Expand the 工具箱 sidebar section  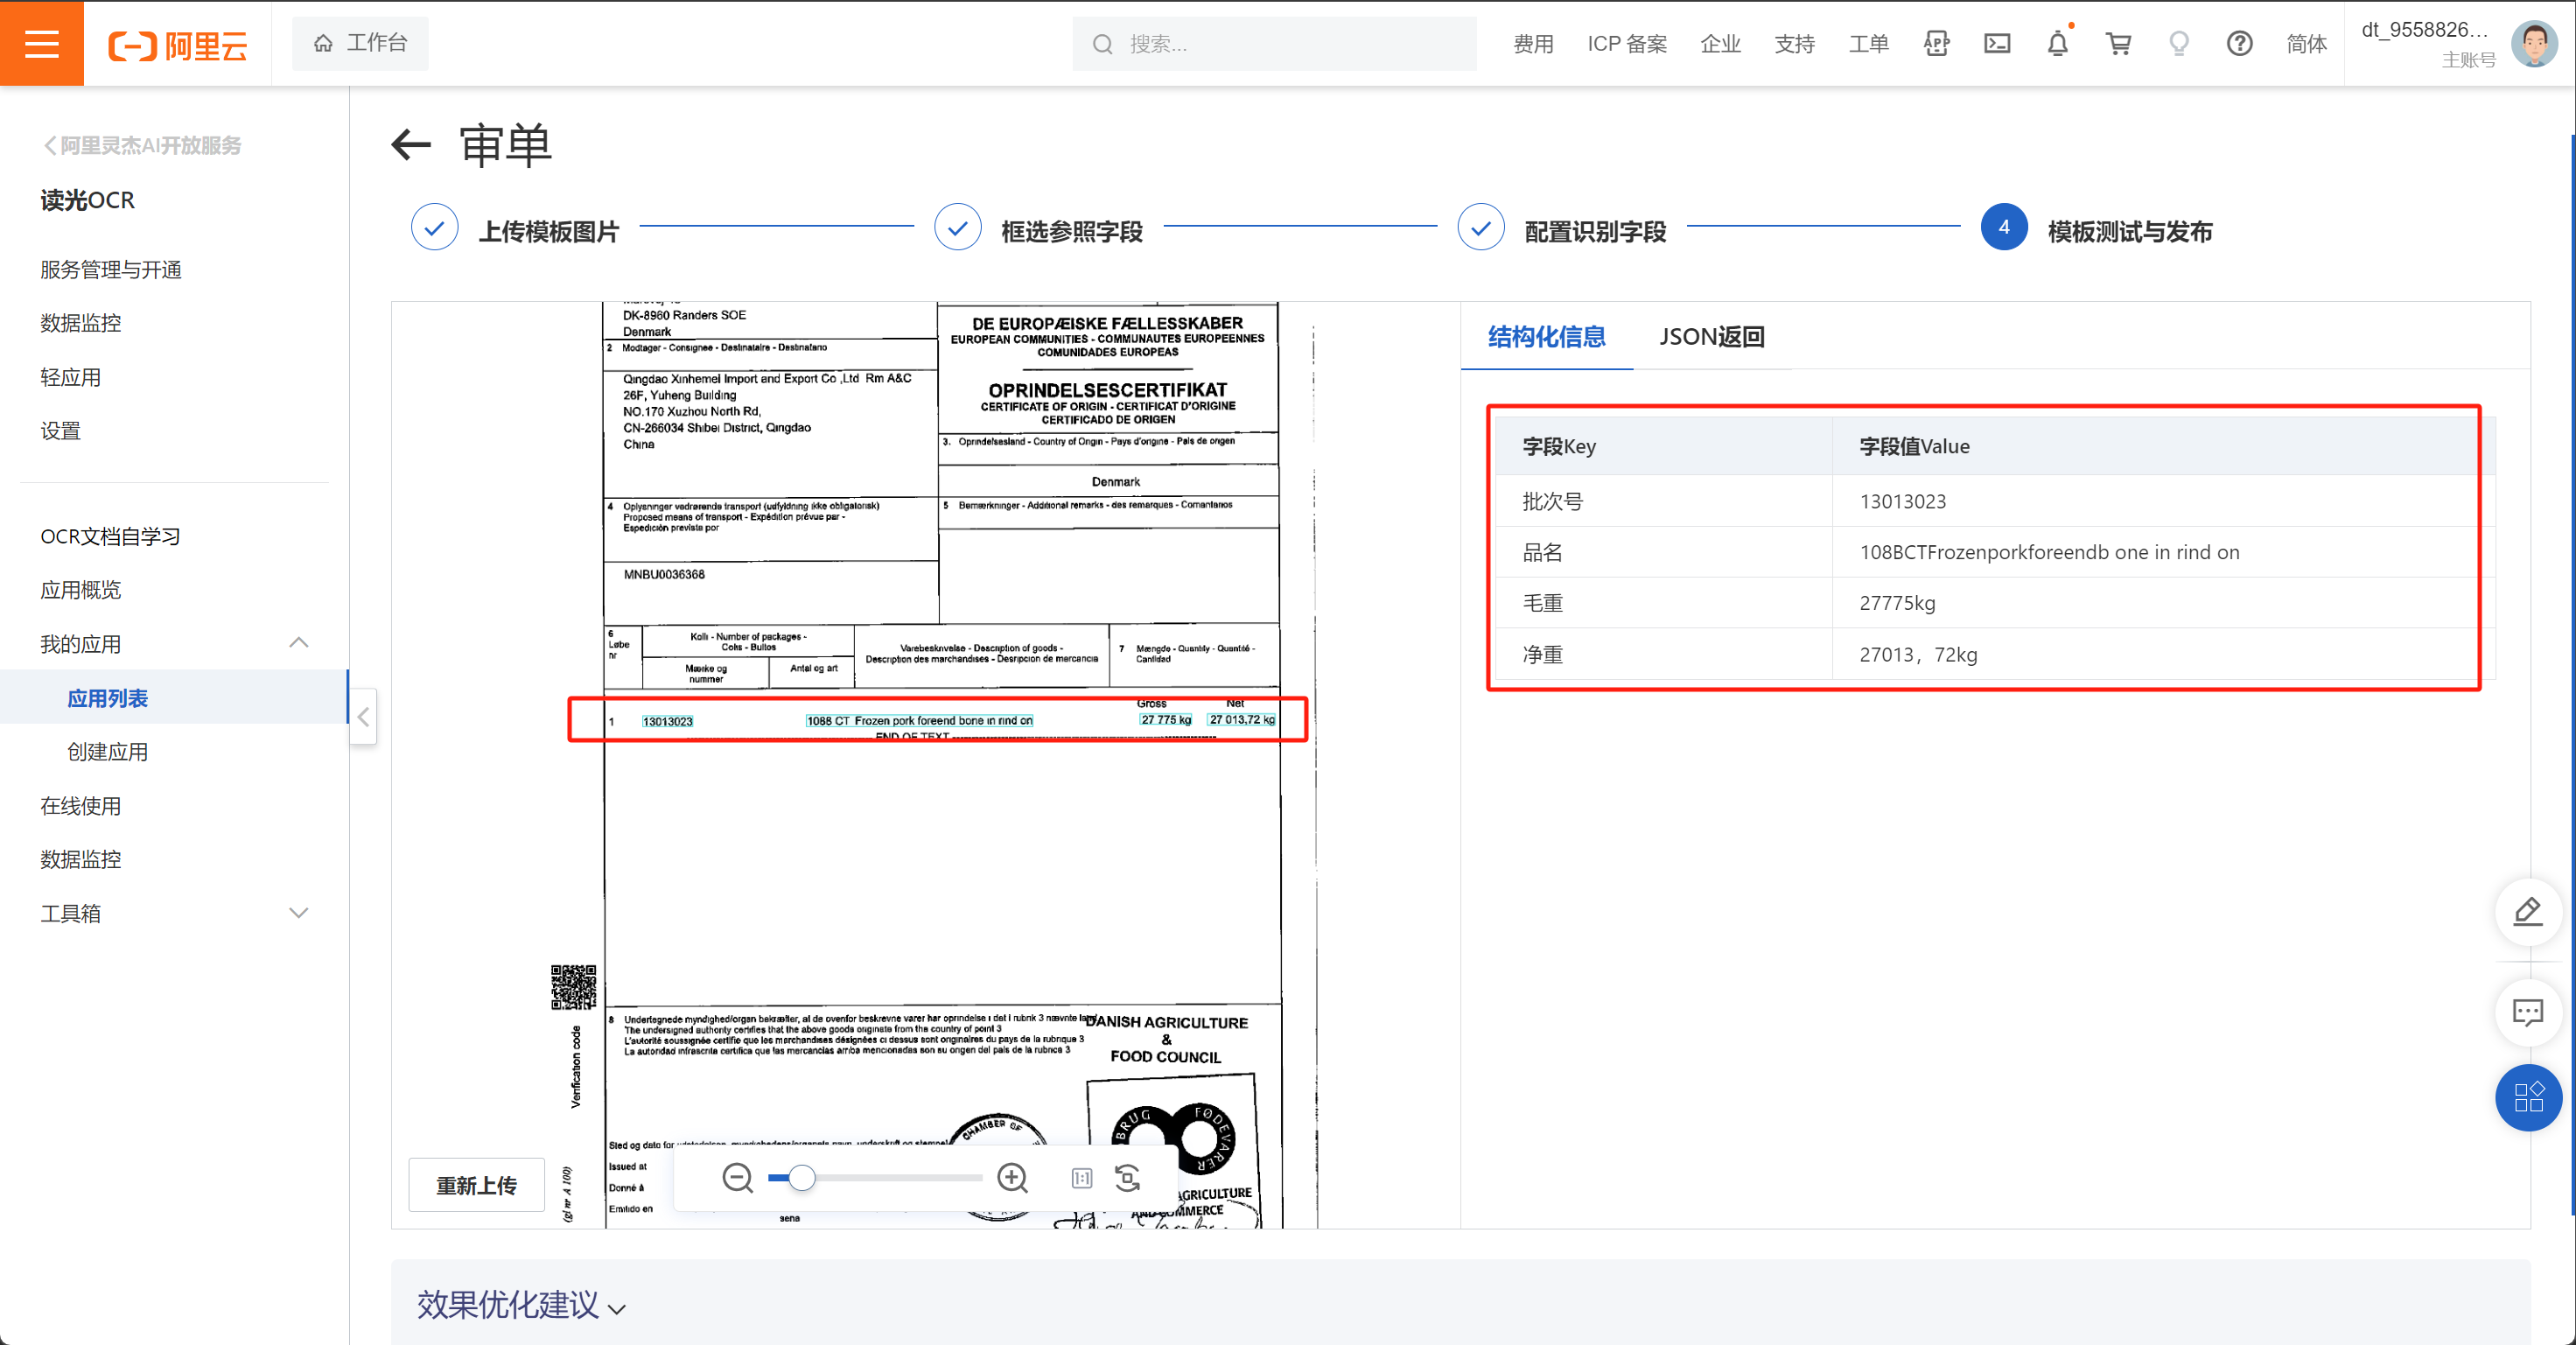point(298,913)
